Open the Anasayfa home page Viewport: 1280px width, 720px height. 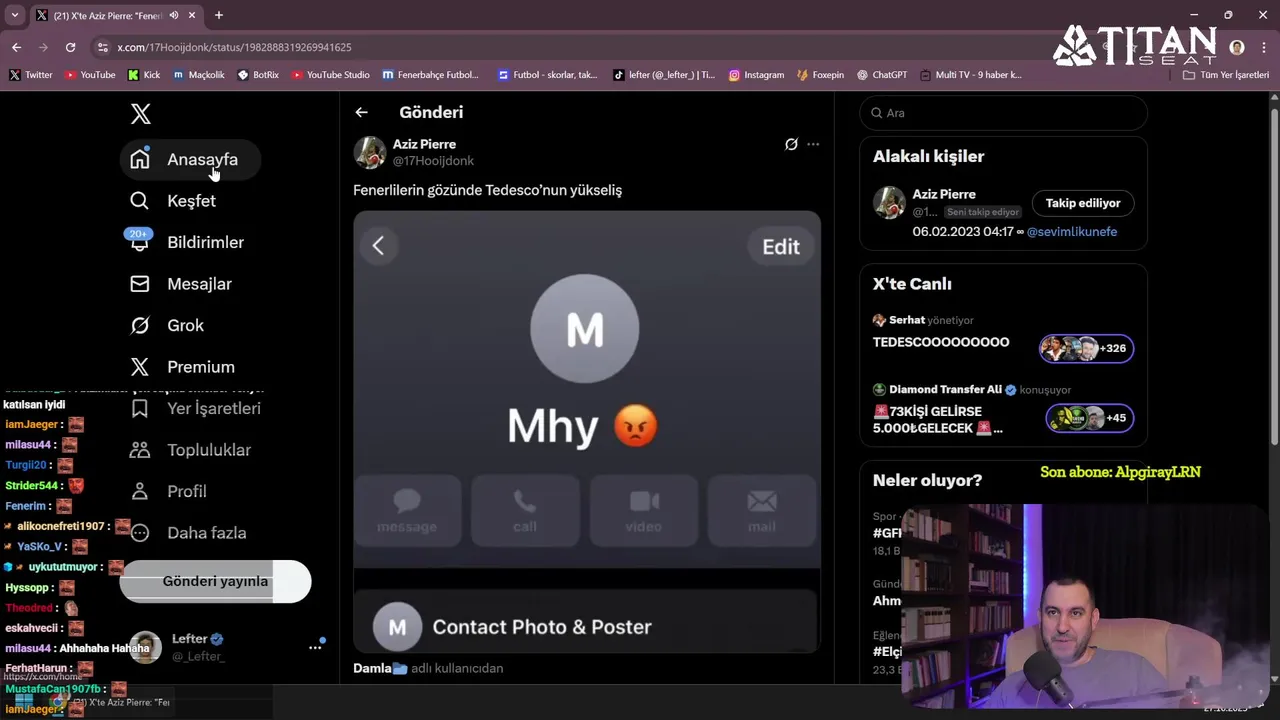(x=190, y=159)
